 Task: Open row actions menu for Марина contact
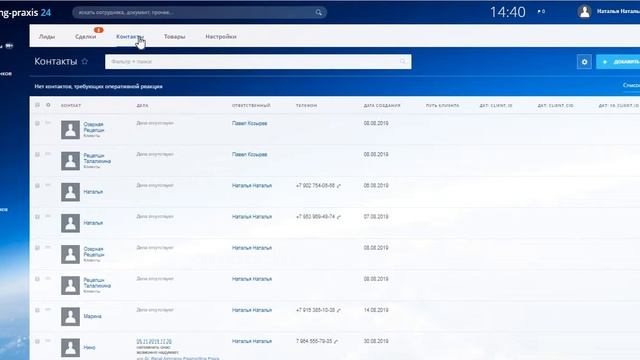click(x=48, y=309)
